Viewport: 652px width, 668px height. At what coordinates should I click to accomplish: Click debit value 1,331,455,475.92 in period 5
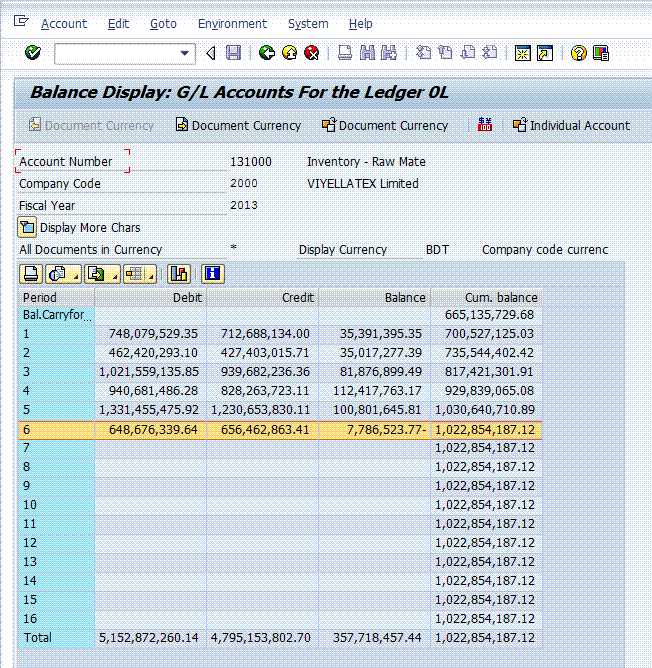(x=149, y=409)
